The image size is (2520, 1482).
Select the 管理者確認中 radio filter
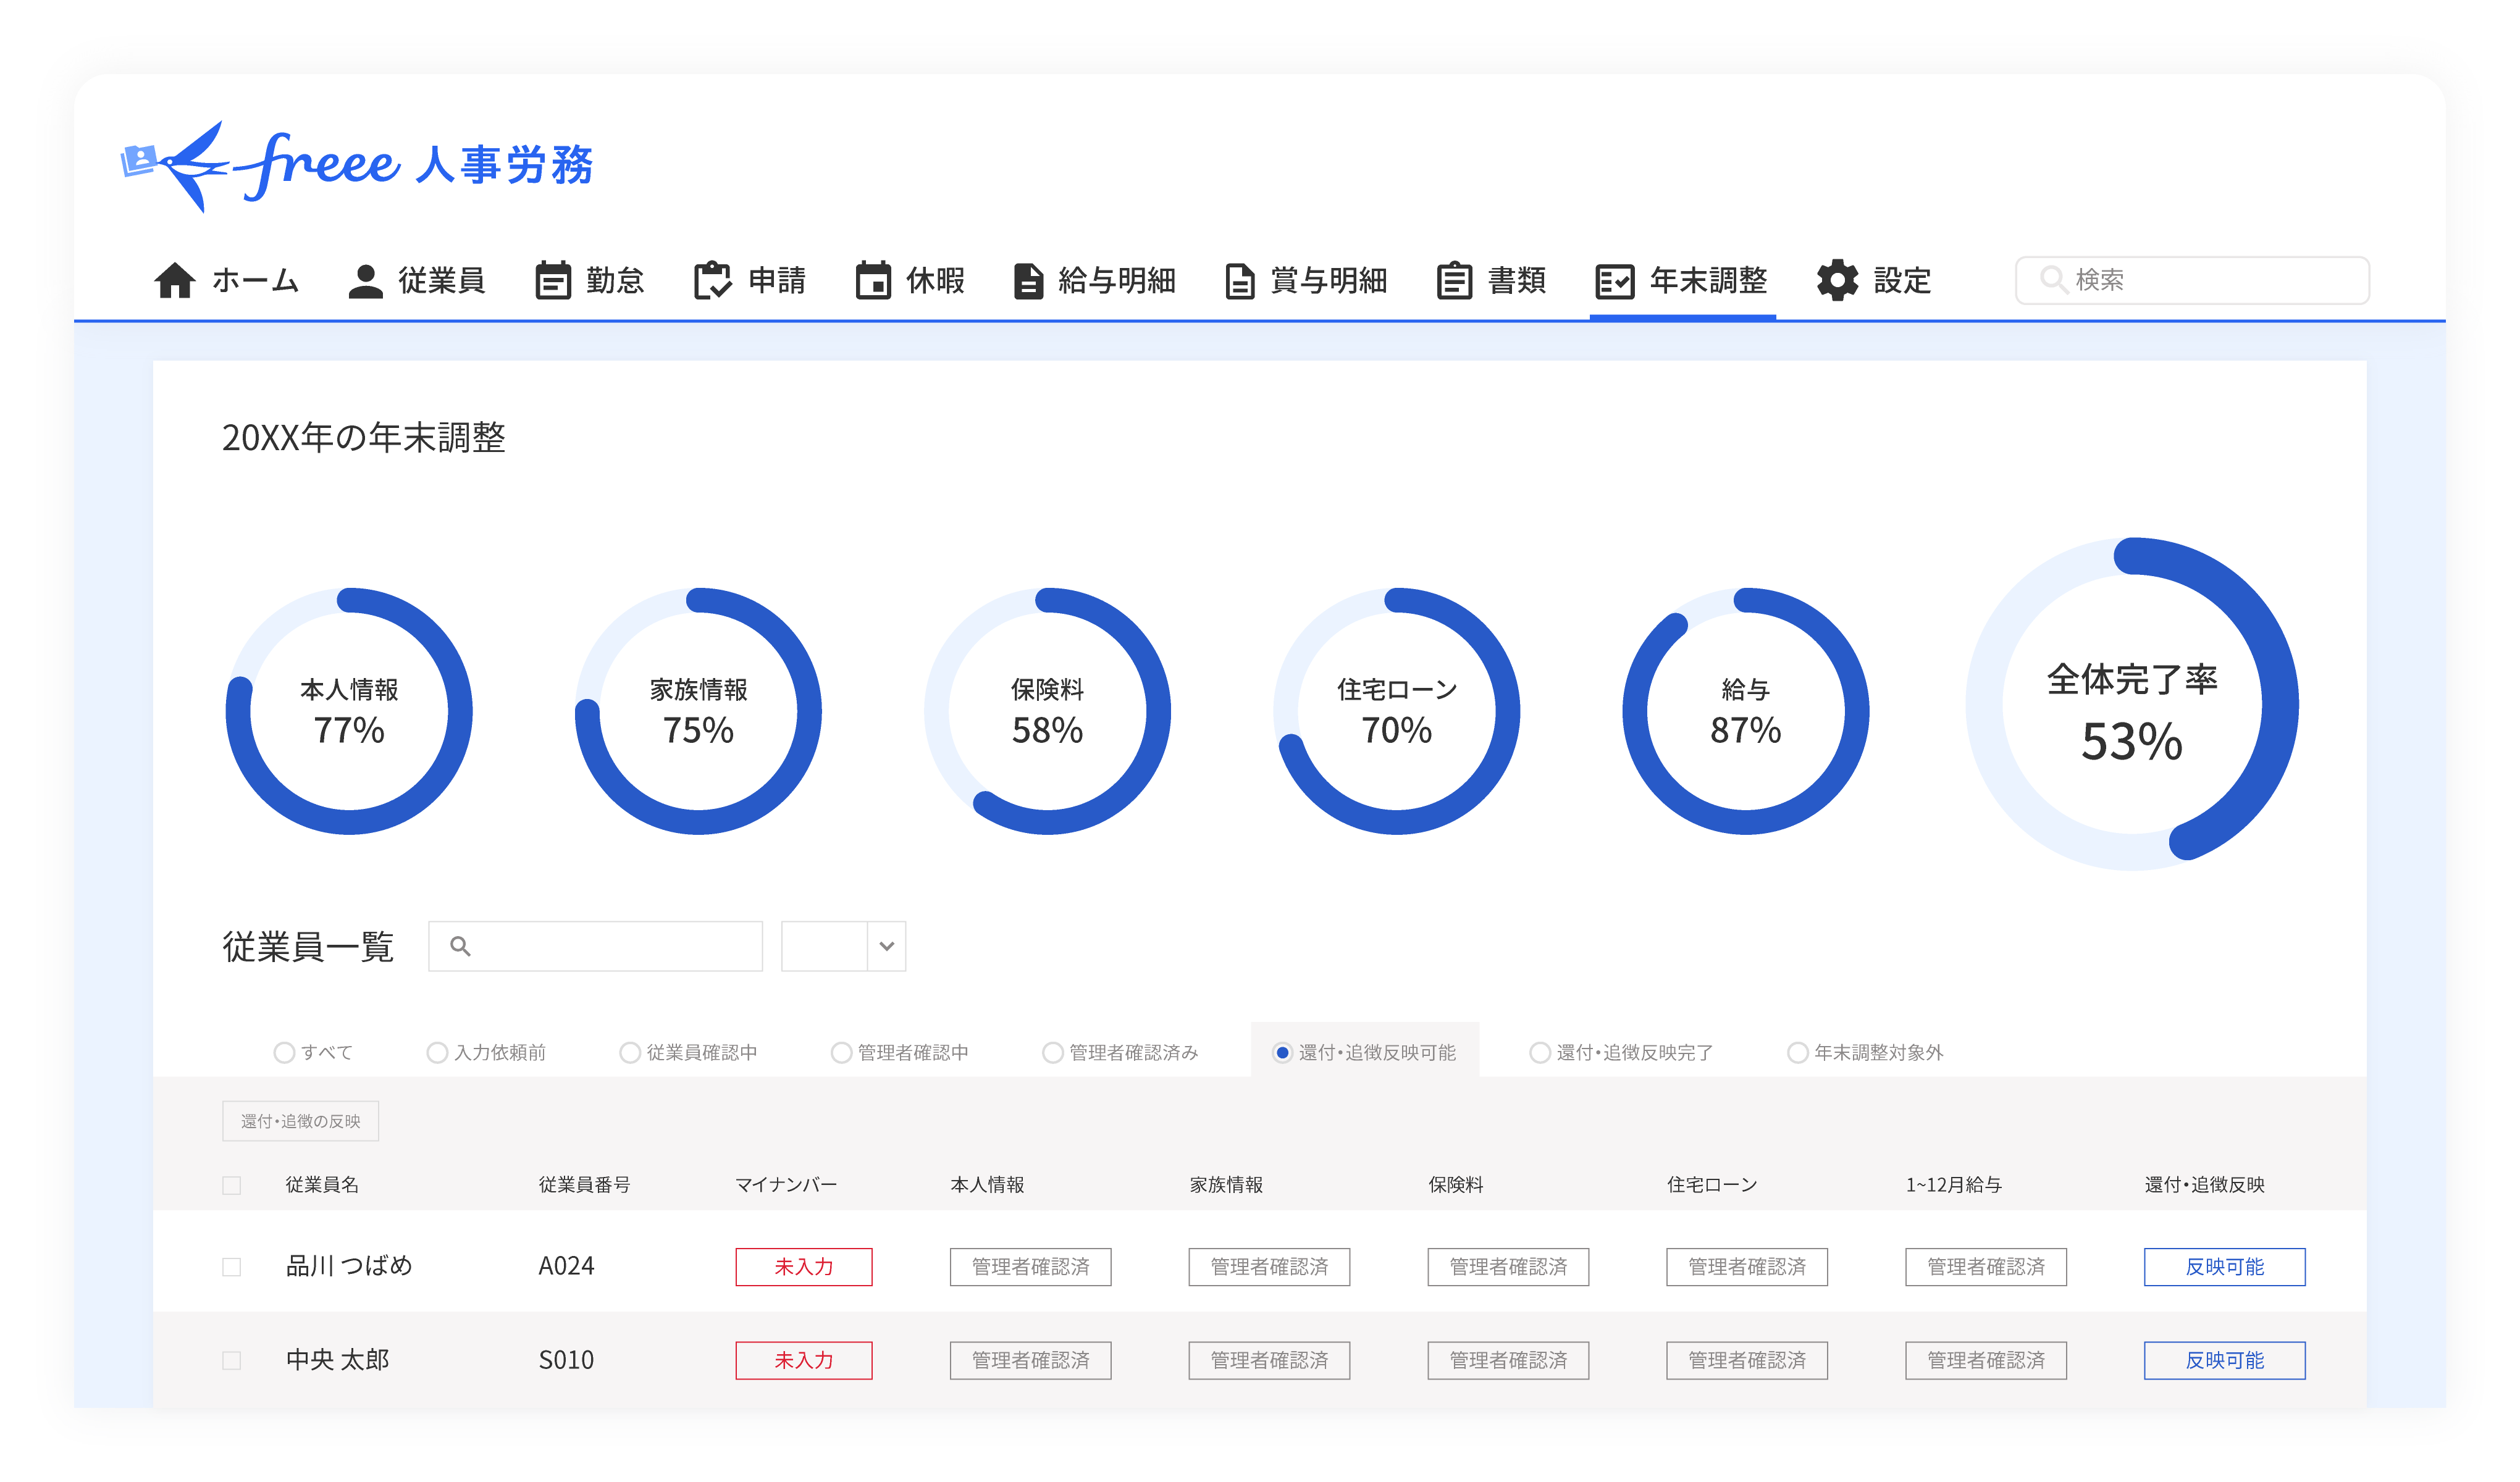pyautogui.click(x=841, y=1053)
